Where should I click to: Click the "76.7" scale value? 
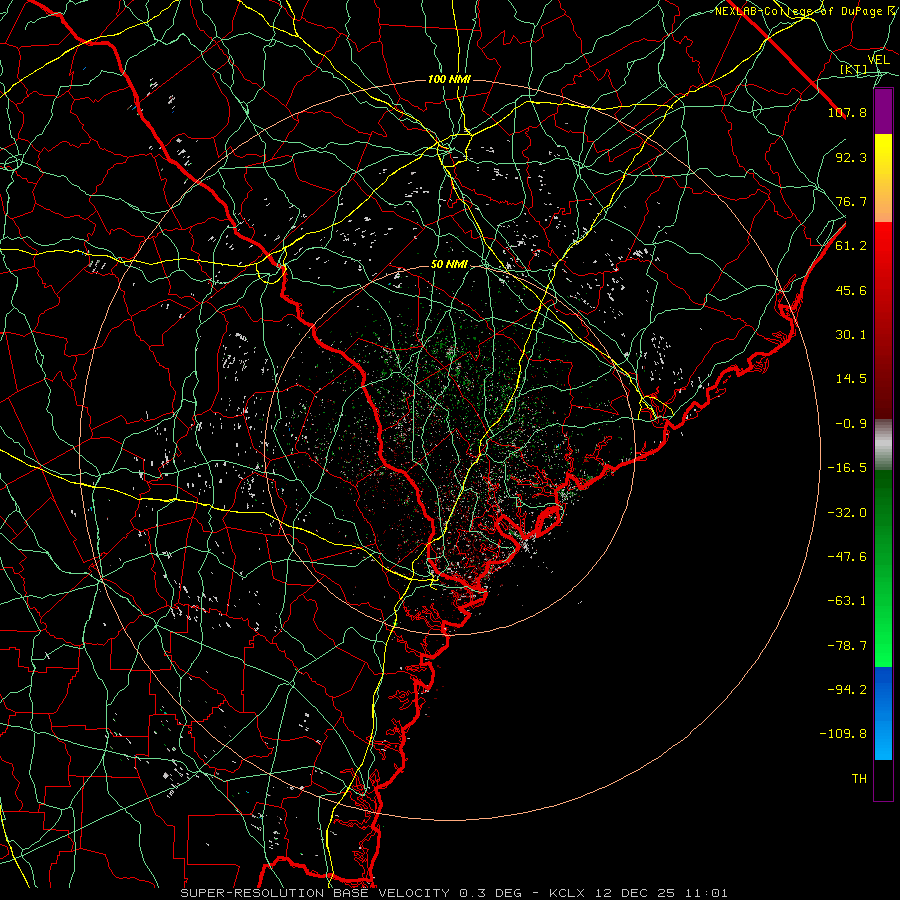click(x=851, y=201)
